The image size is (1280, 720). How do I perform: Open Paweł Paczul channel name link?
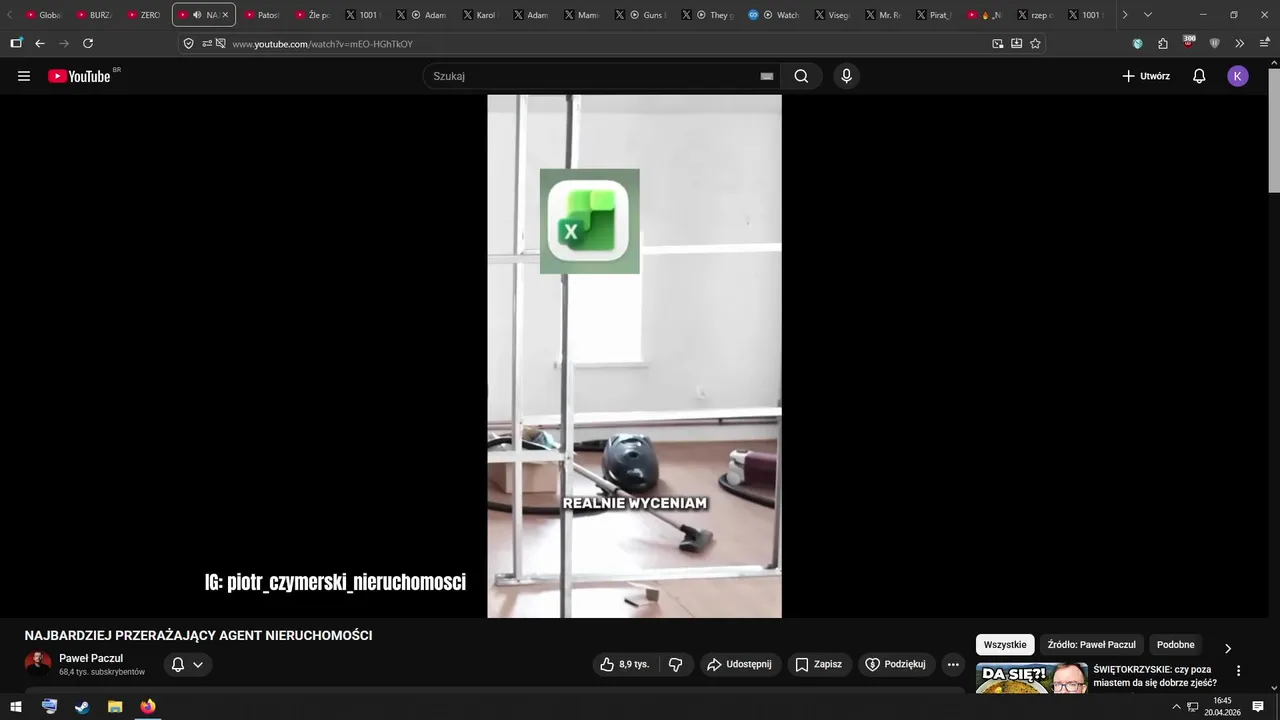(91, 658)
